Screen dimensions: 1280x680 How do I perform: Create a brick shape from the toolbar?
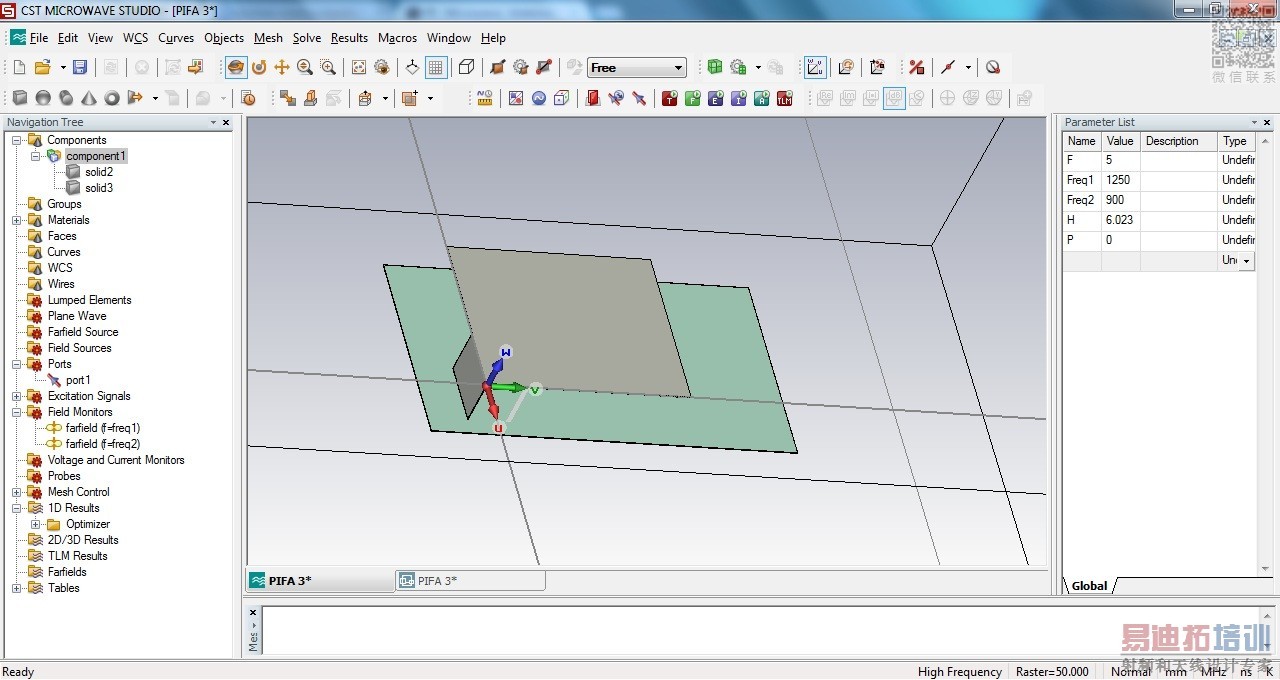[19, 98]
